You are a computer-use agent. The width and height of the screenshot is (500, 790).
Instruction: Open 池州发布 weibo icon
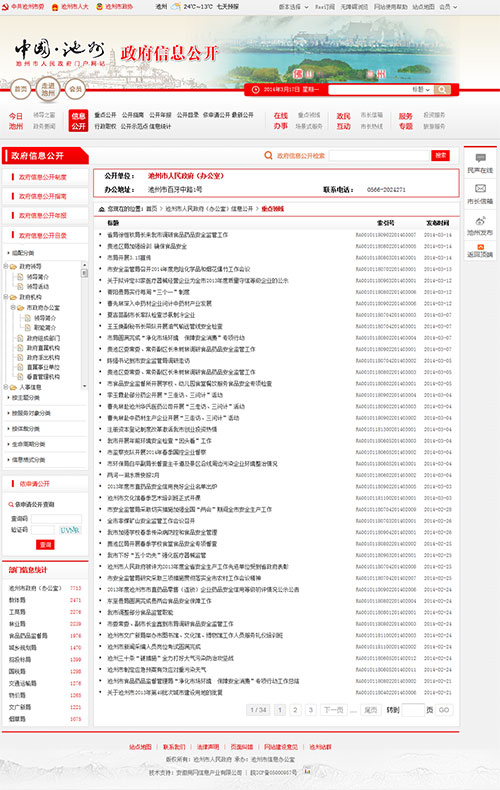[480, 221]
